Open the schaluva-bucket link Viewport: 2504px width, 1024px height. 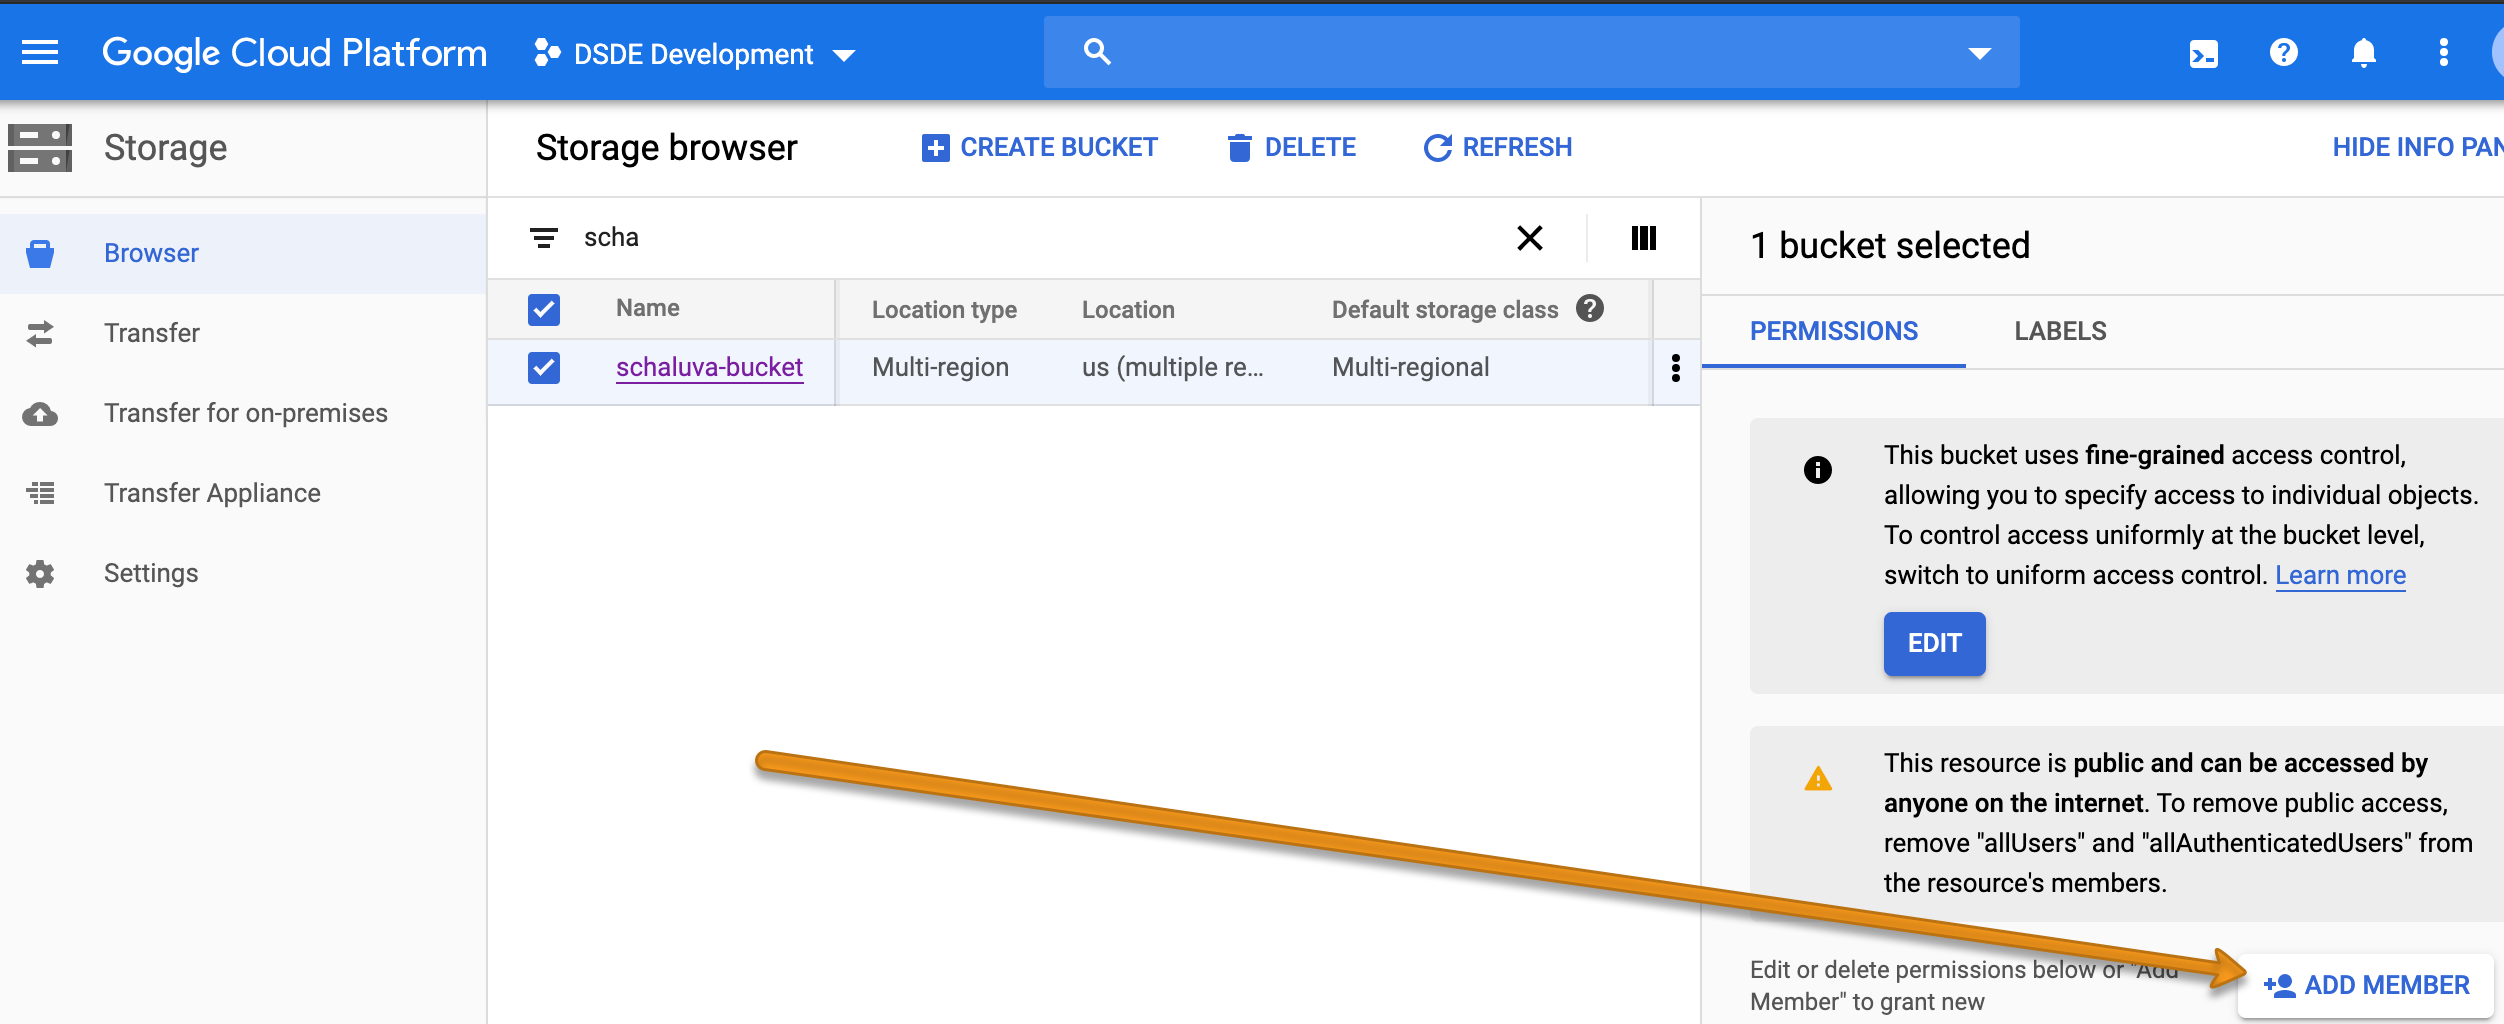pyautogui.click(x=709, y=367)
